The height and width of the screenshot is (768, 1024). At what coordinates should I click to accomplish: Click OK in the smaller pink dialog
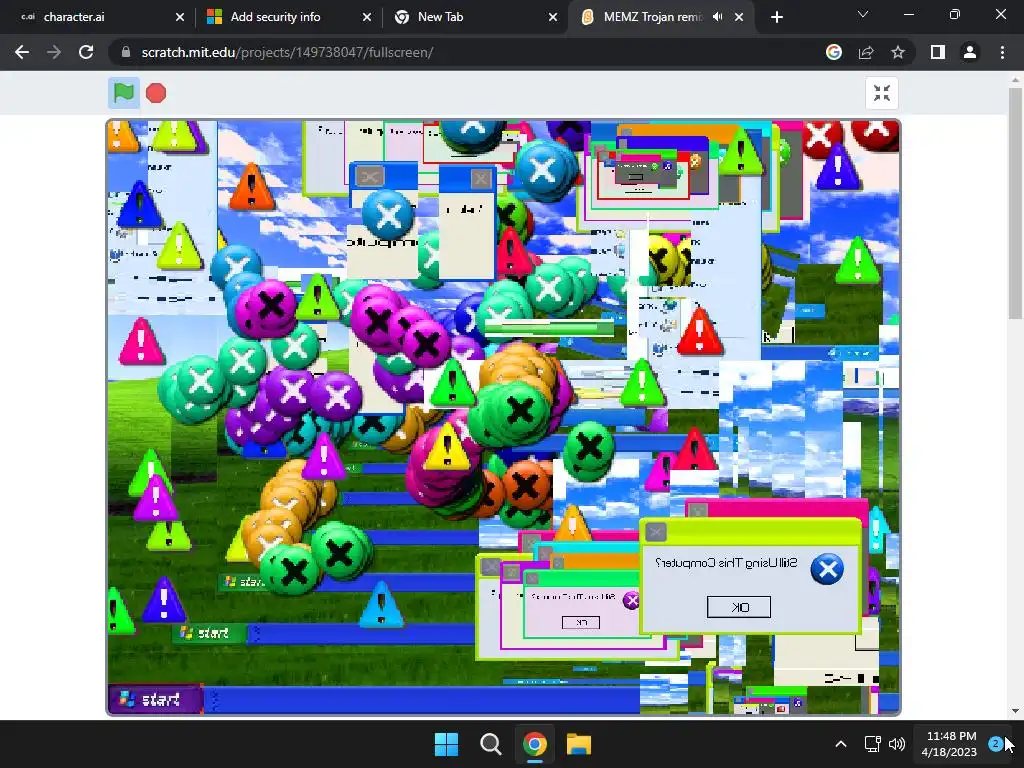coord(581,622)
